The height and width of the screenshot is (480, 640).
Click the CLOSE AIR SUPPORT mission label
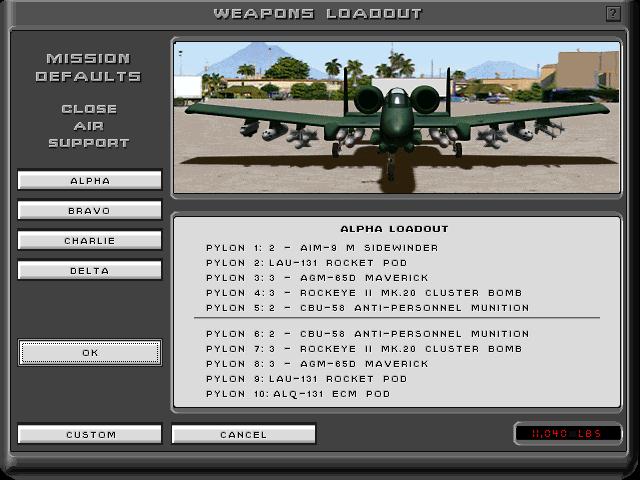click(x=89, y=126)
